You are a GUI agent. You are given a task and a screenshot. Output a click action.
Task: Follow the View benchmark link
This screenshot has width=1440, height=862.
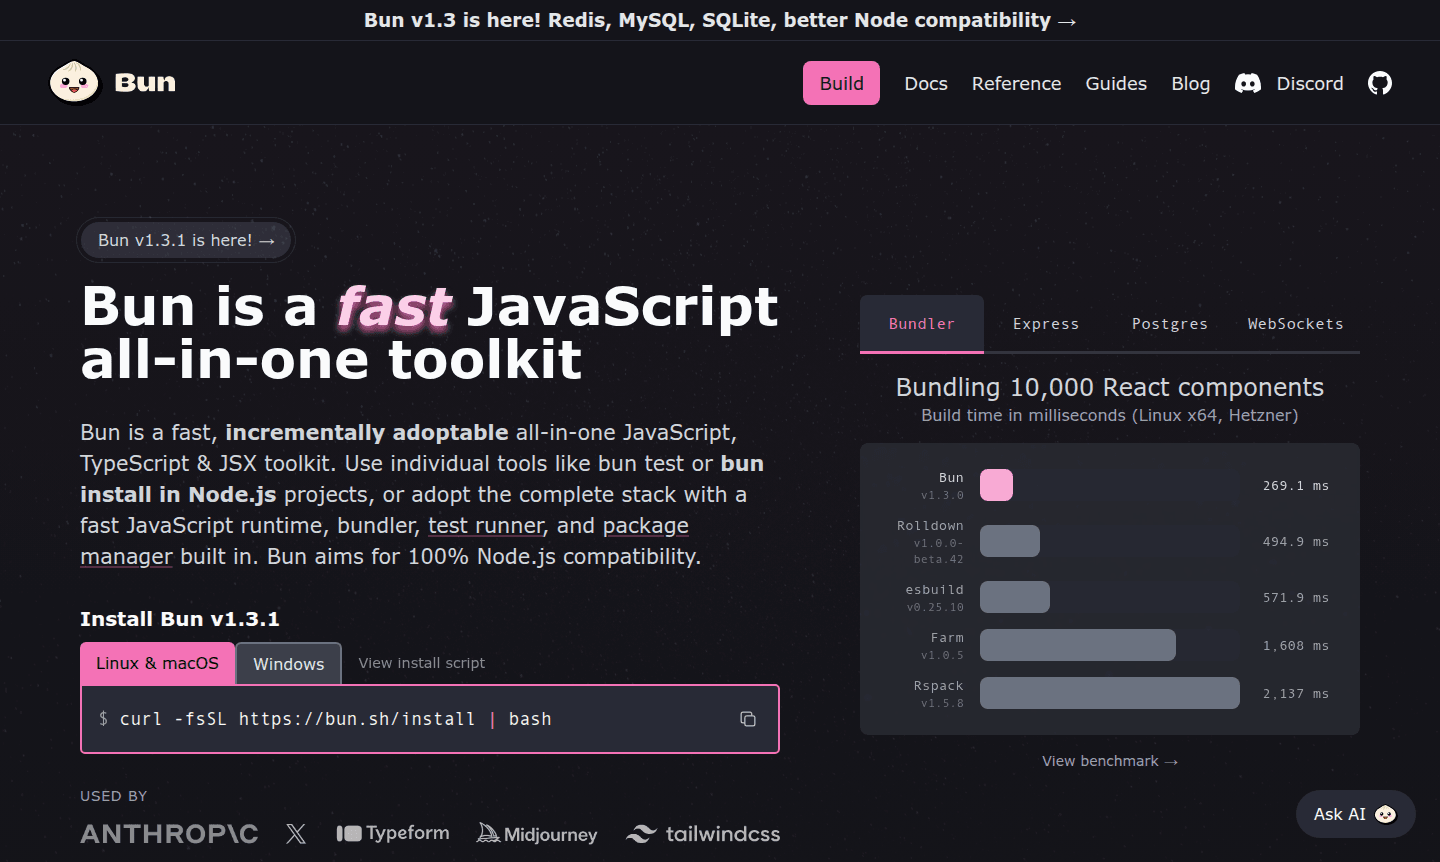point(1109,761)
